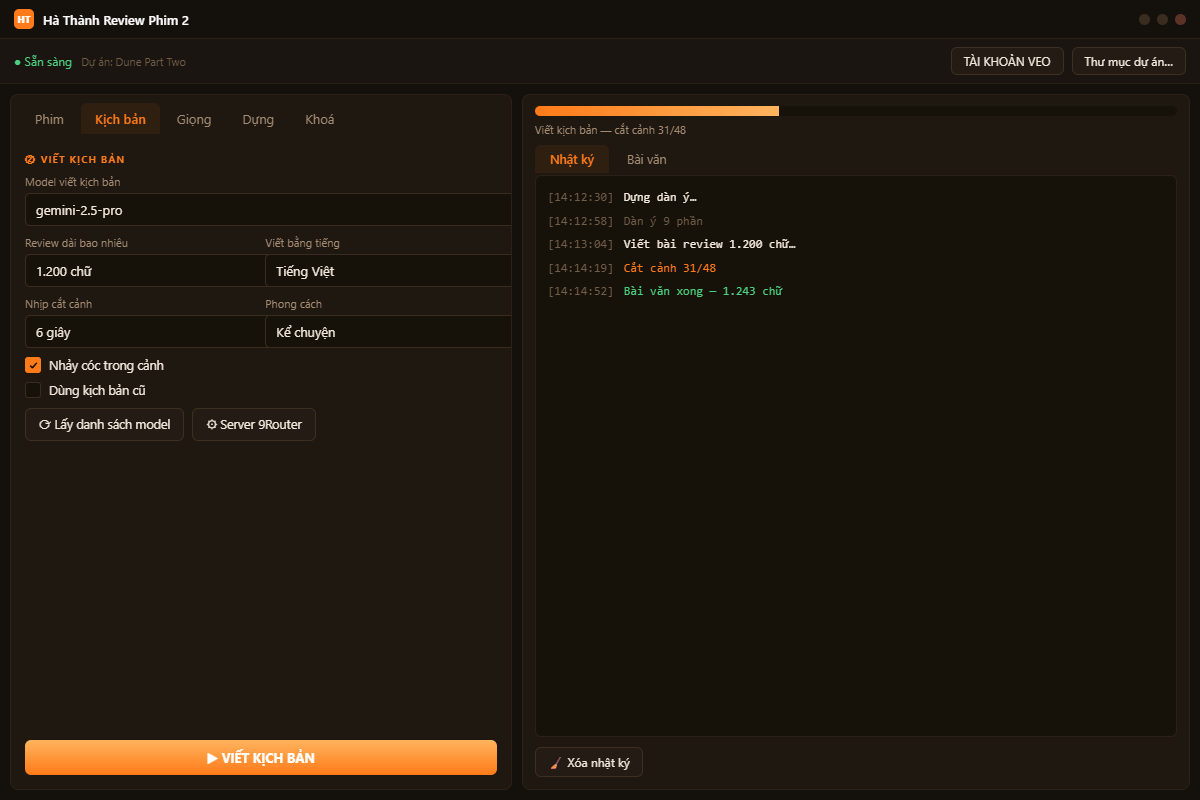Viewport: 1200px width, 800px height.
Task: Go to the Giọng tab
Action: pyautogui.click(x=194, y=119)
